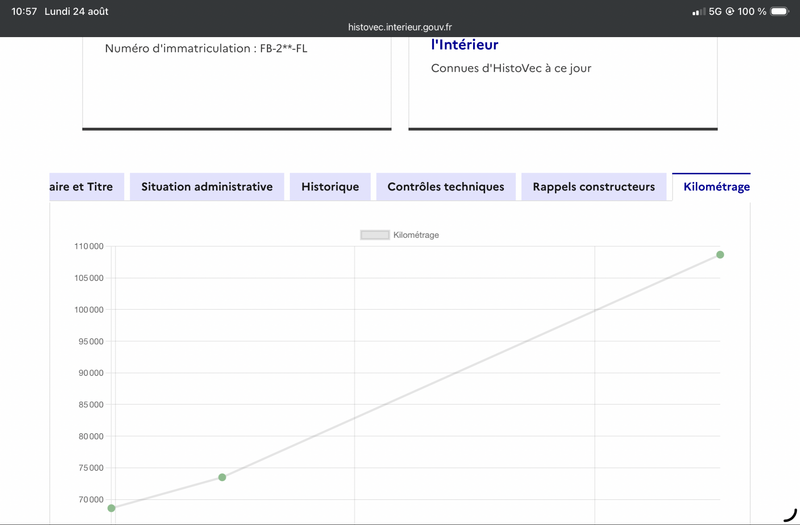800x525 pixels.
Task: Select the Kilométrage tab
Action: point(712,187)
